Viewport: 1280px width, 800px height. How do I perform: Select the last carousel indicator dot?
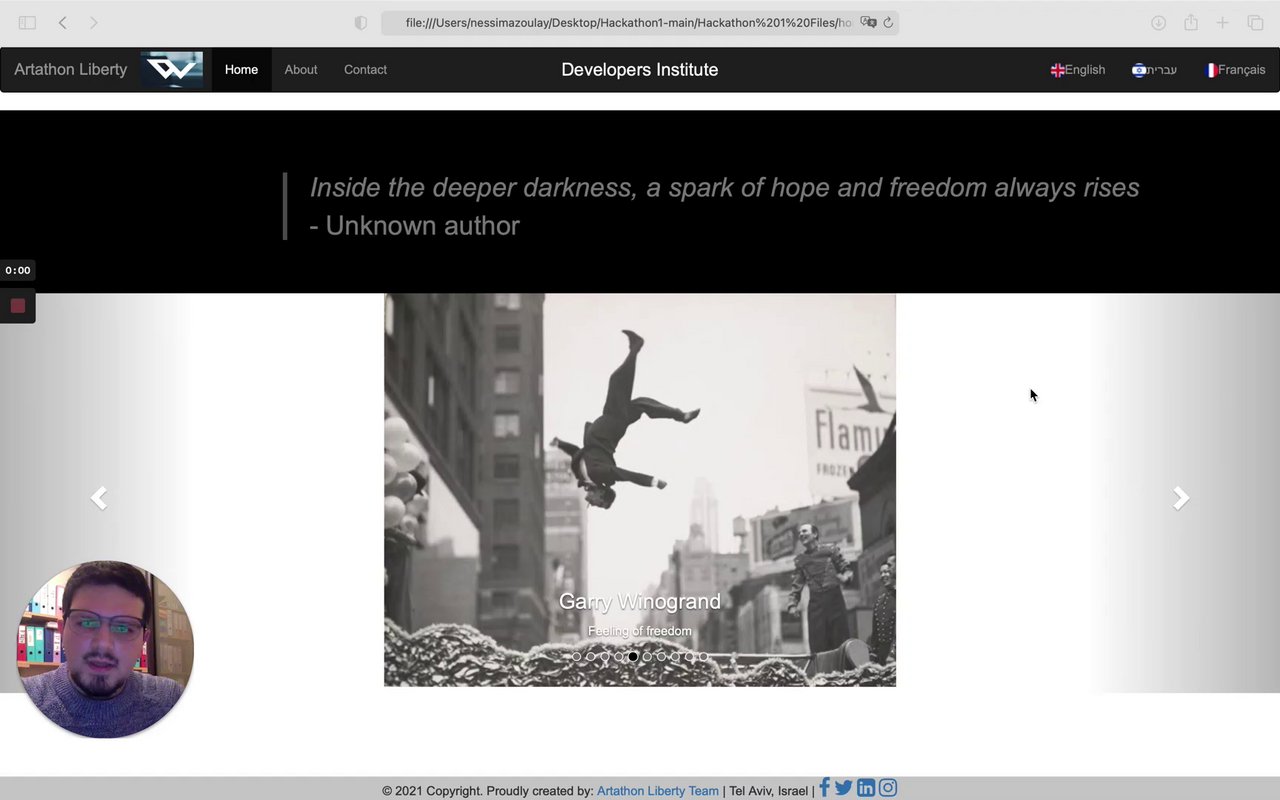tap(703, 656)
